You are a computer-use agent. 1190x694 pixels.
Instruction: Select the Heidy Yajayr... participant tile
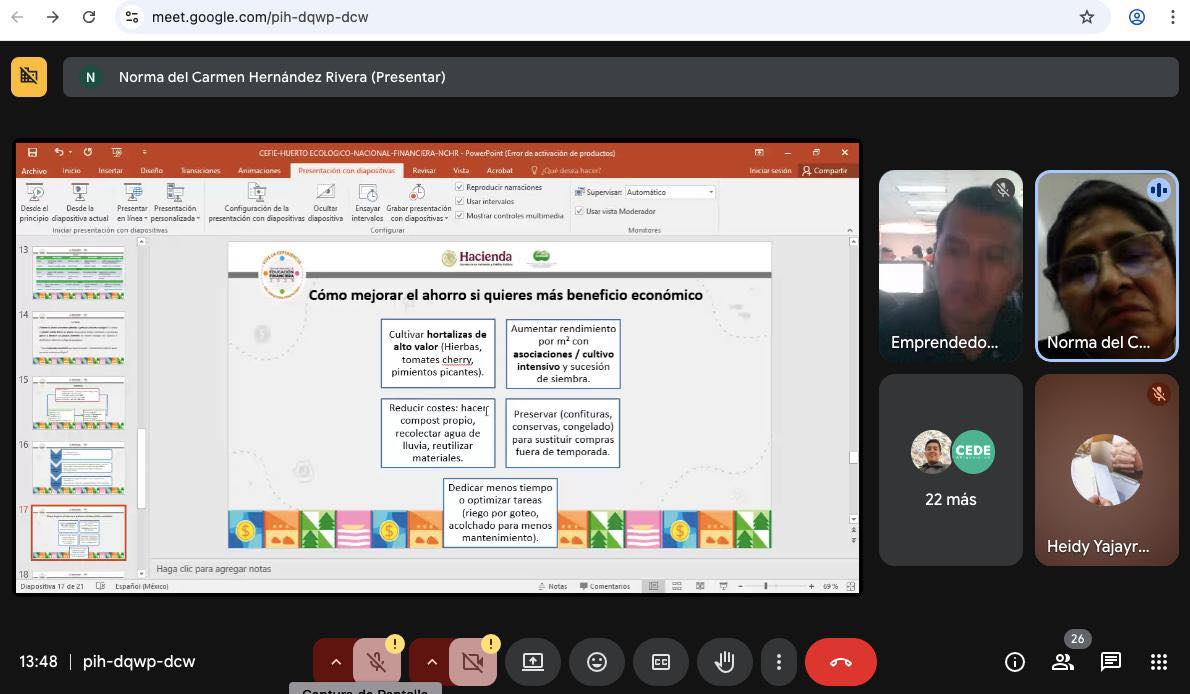pos(1107,469)
